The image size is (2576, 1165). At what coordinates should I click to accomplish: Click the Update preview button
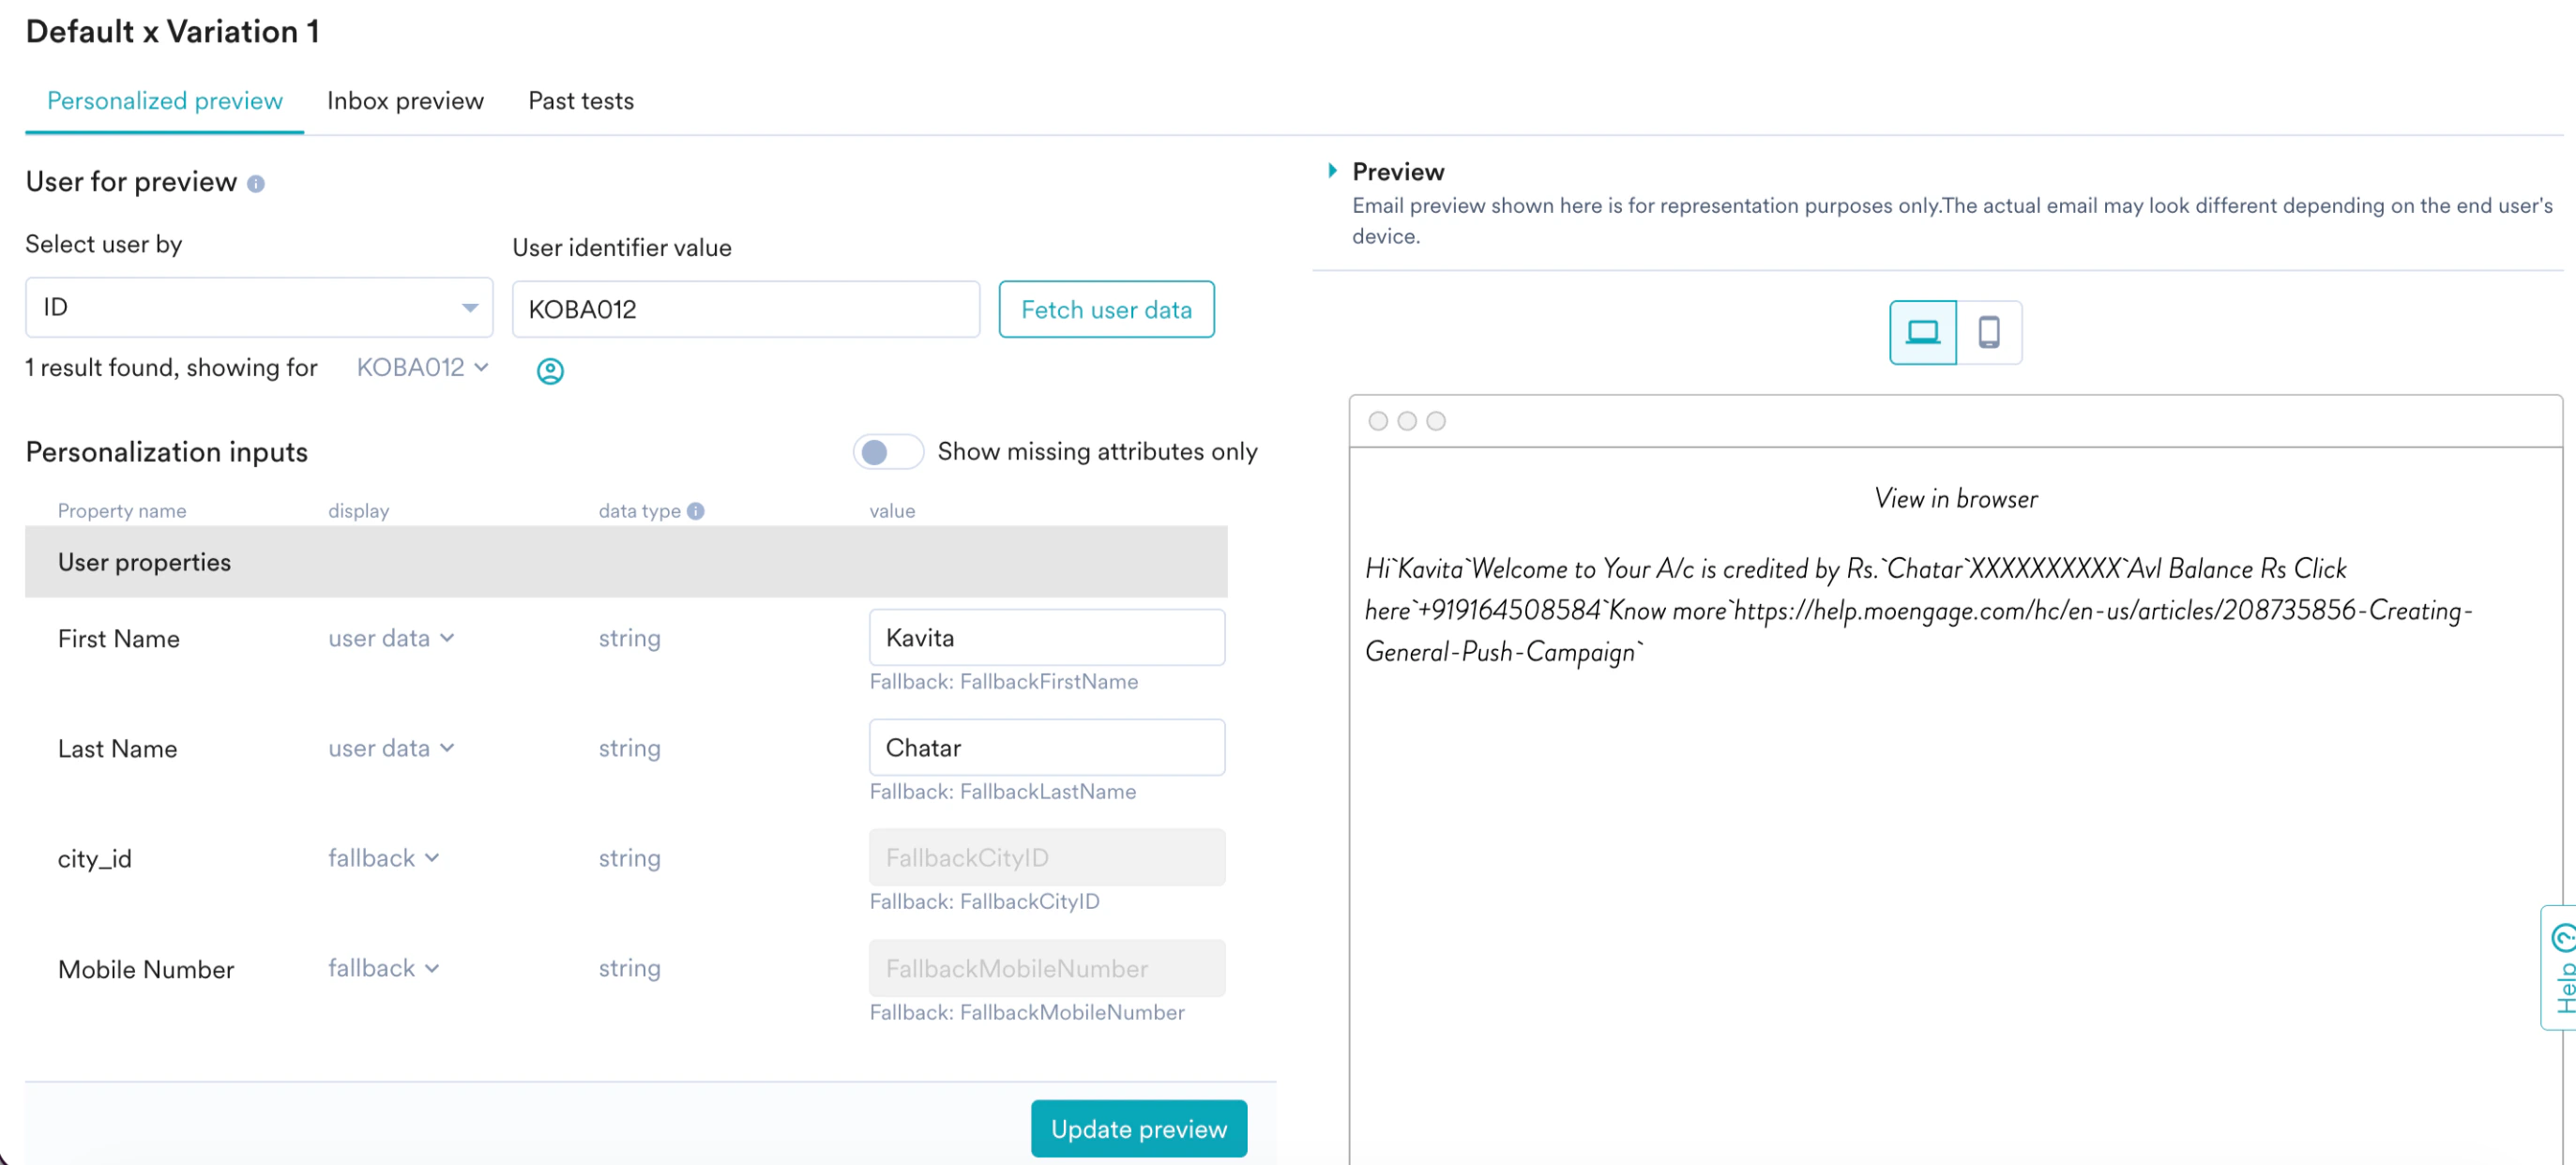1138,1129
